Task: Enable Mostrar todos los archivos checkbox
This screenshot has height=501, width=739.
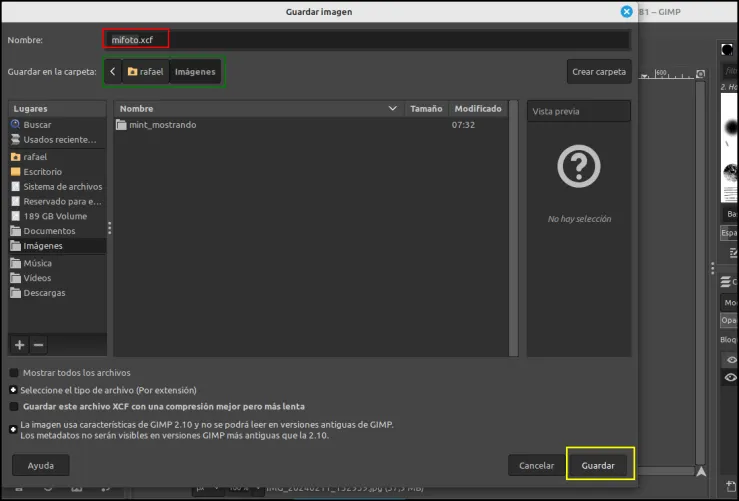Action: click(14, 373)
